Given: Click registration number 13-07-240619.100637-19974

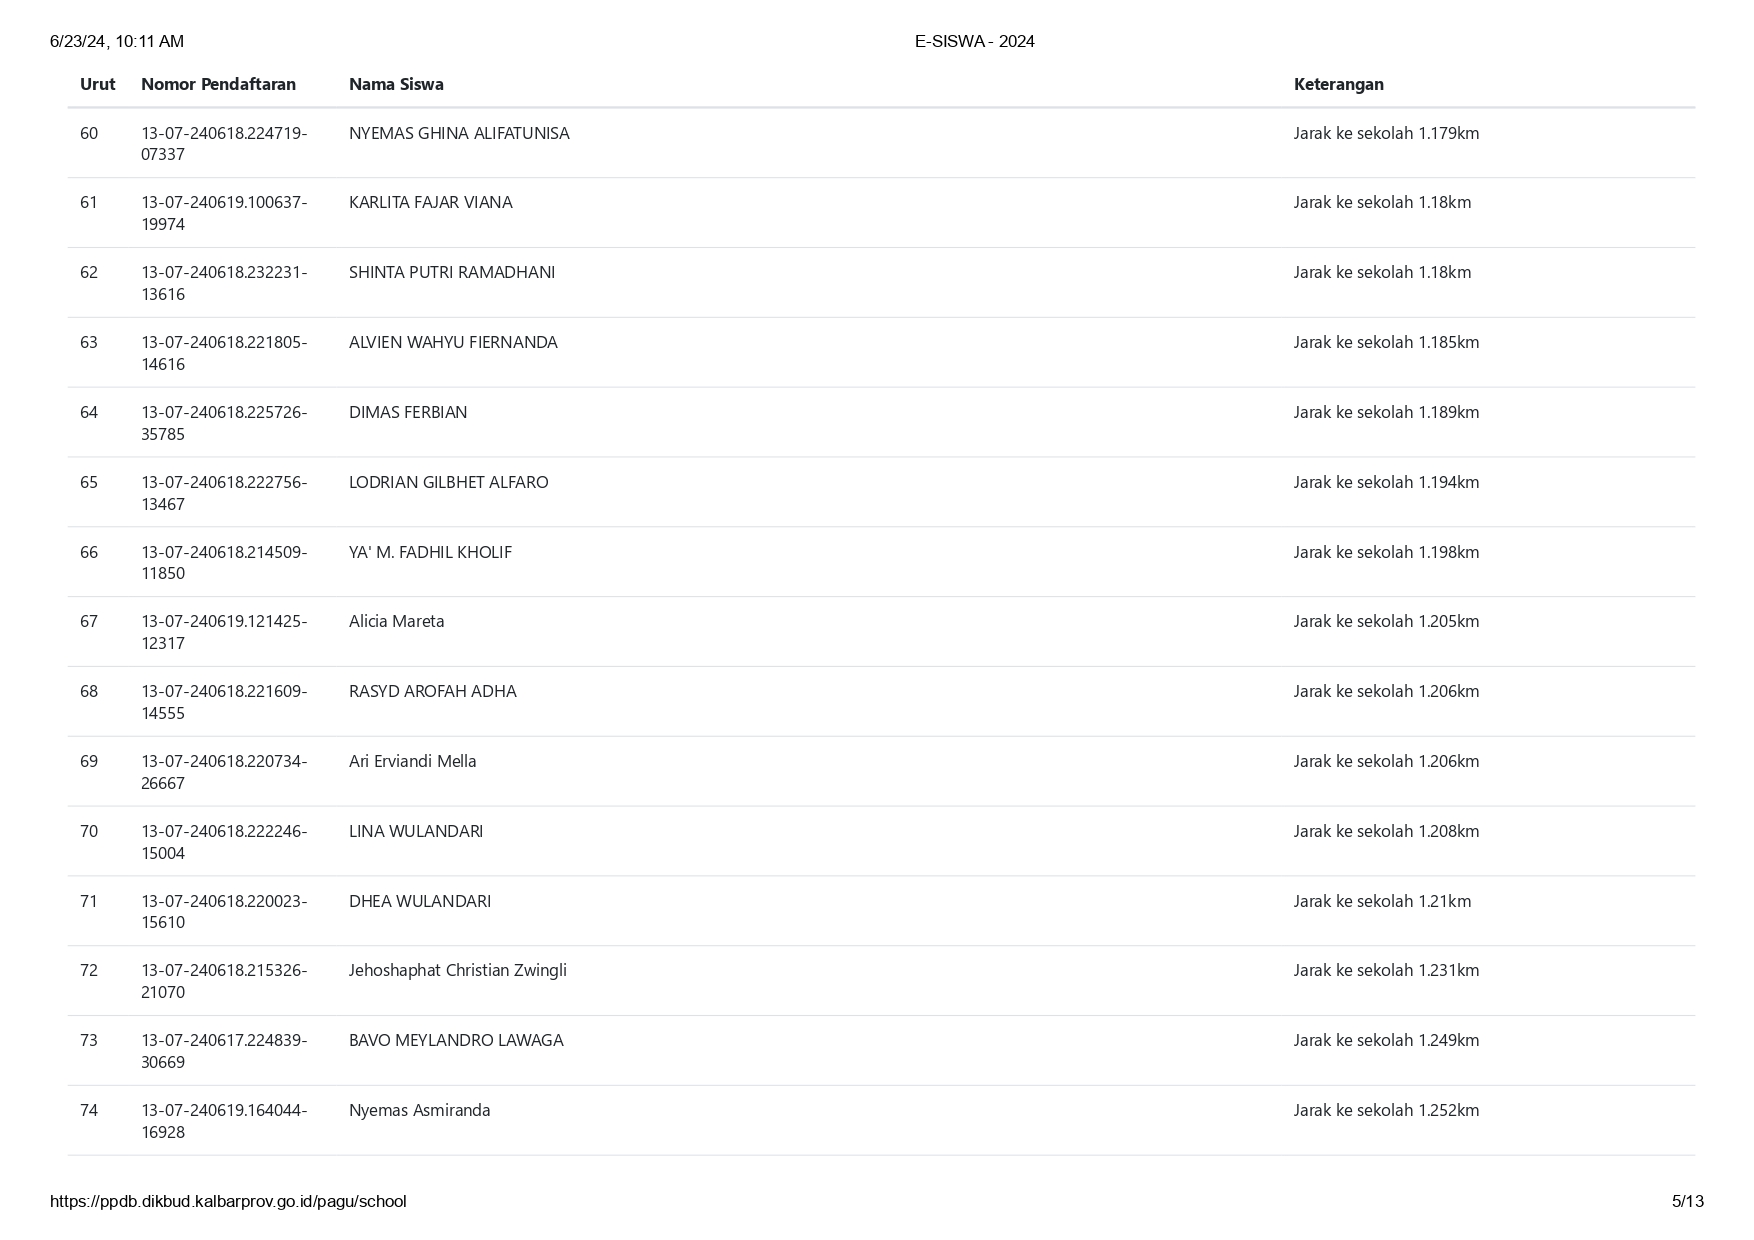Looking at the screenshot, I should pyautogui.click(x=224, y=213).
